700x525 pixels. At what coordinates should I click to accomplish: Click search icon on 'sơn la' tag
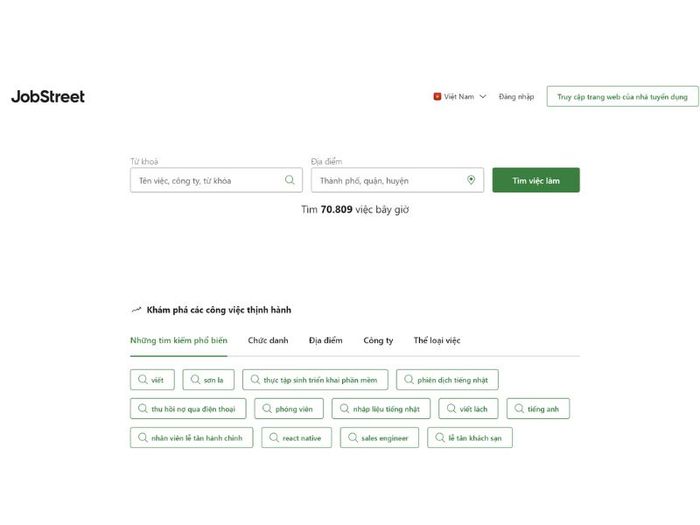(195, 380)
